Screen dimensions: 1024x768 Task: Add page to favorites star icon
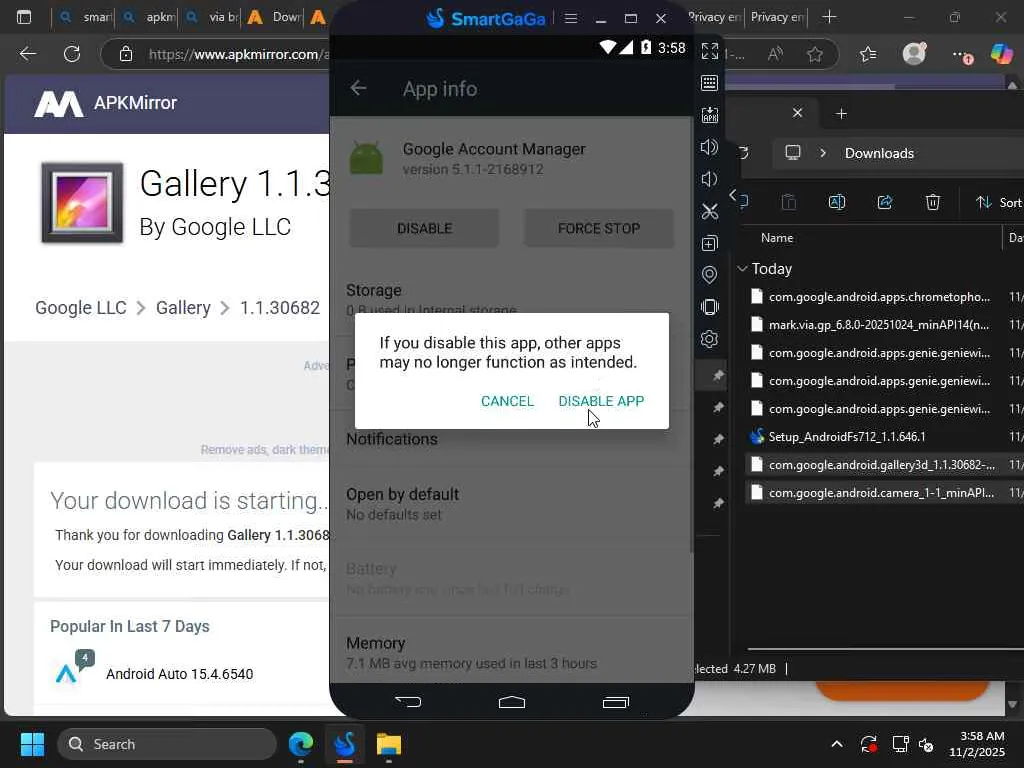click(815, 54)
